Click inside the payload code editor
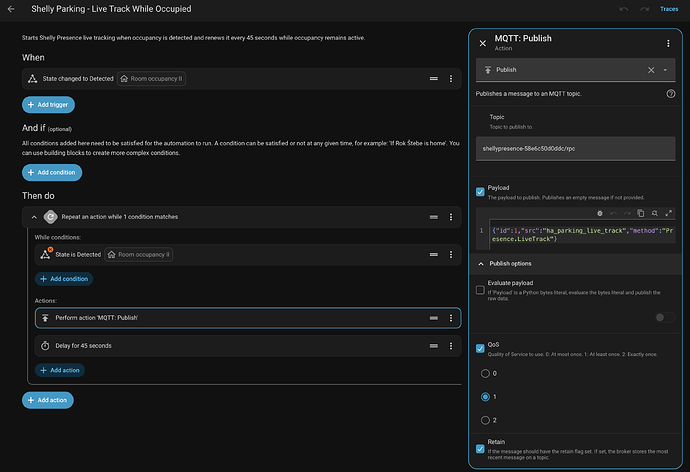 tap(582, 235)
